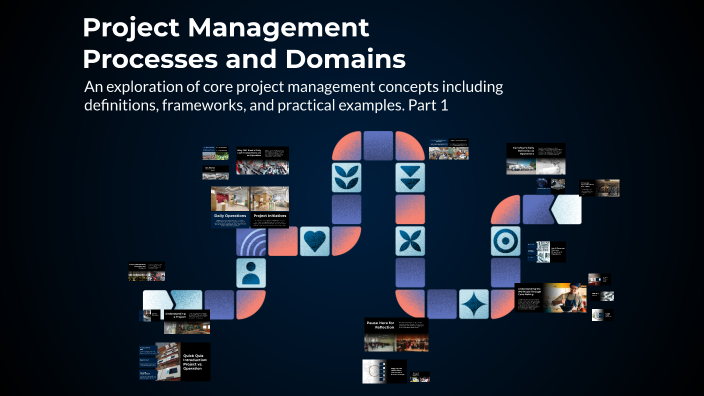Select the double downward triangles tile

[410, 178]
